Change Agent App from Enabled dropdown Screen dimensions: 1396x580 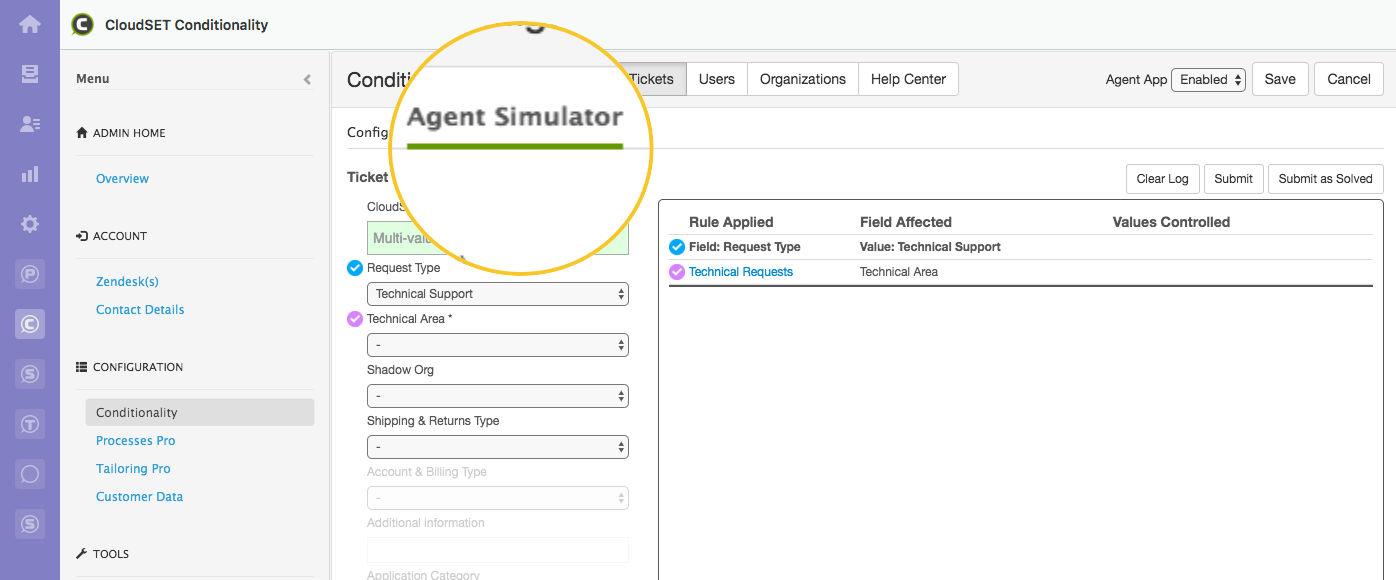click(1208, 79)
